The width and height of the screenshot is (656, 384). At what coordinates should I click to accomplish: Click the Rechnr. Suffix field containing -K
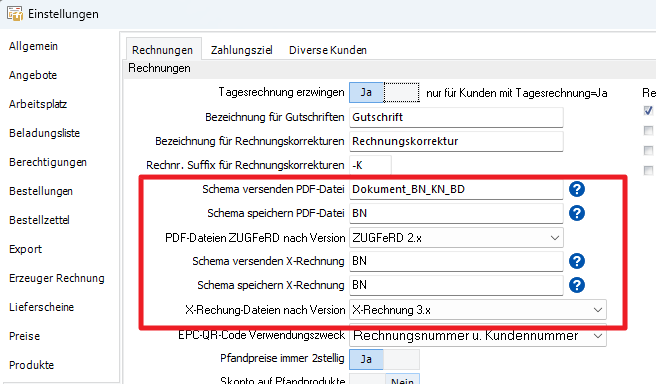(370, 165)
